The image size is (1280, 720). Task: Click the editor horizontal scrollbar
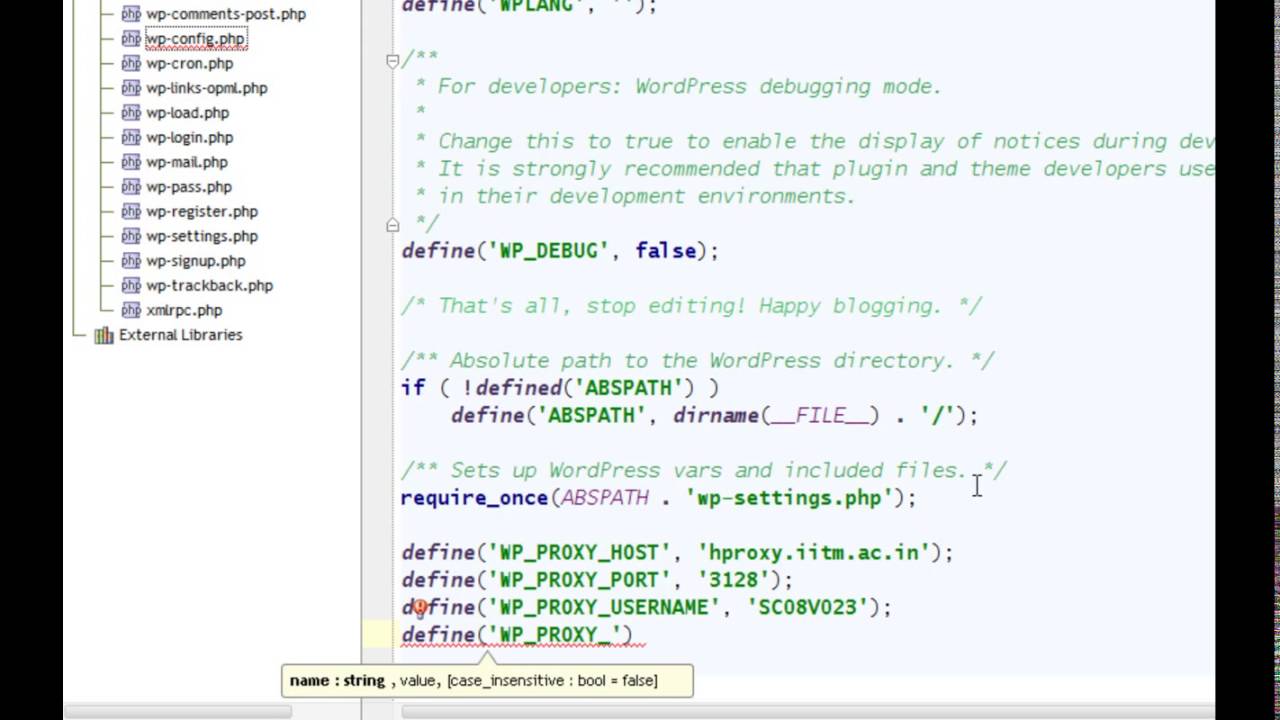808,712
